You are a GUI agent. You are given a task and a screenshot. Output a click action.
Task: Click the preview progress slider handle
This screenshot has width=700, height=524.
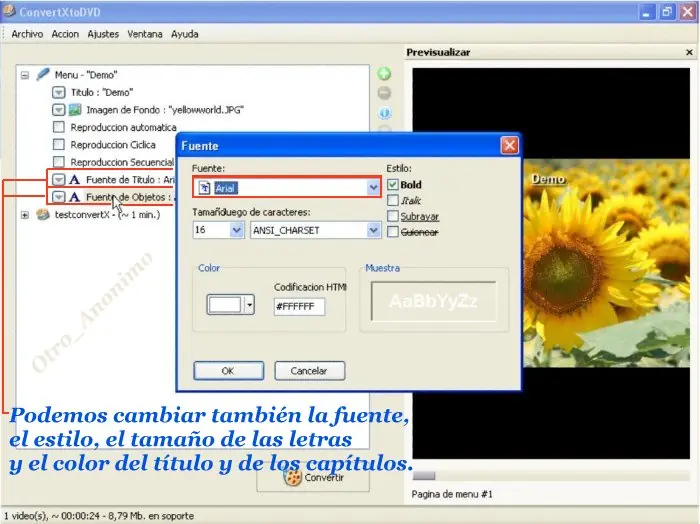[424, 476]
